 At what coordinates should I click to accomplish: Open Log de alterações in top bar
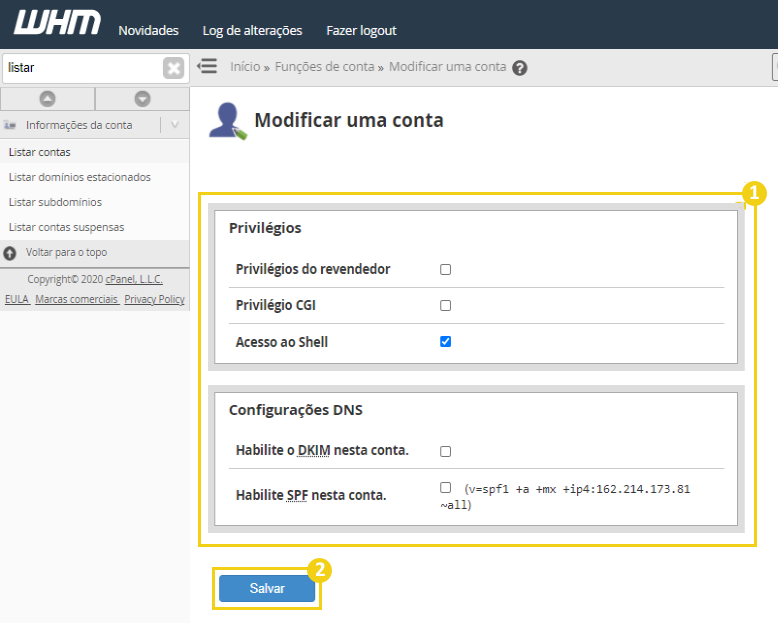pos(252,31)
